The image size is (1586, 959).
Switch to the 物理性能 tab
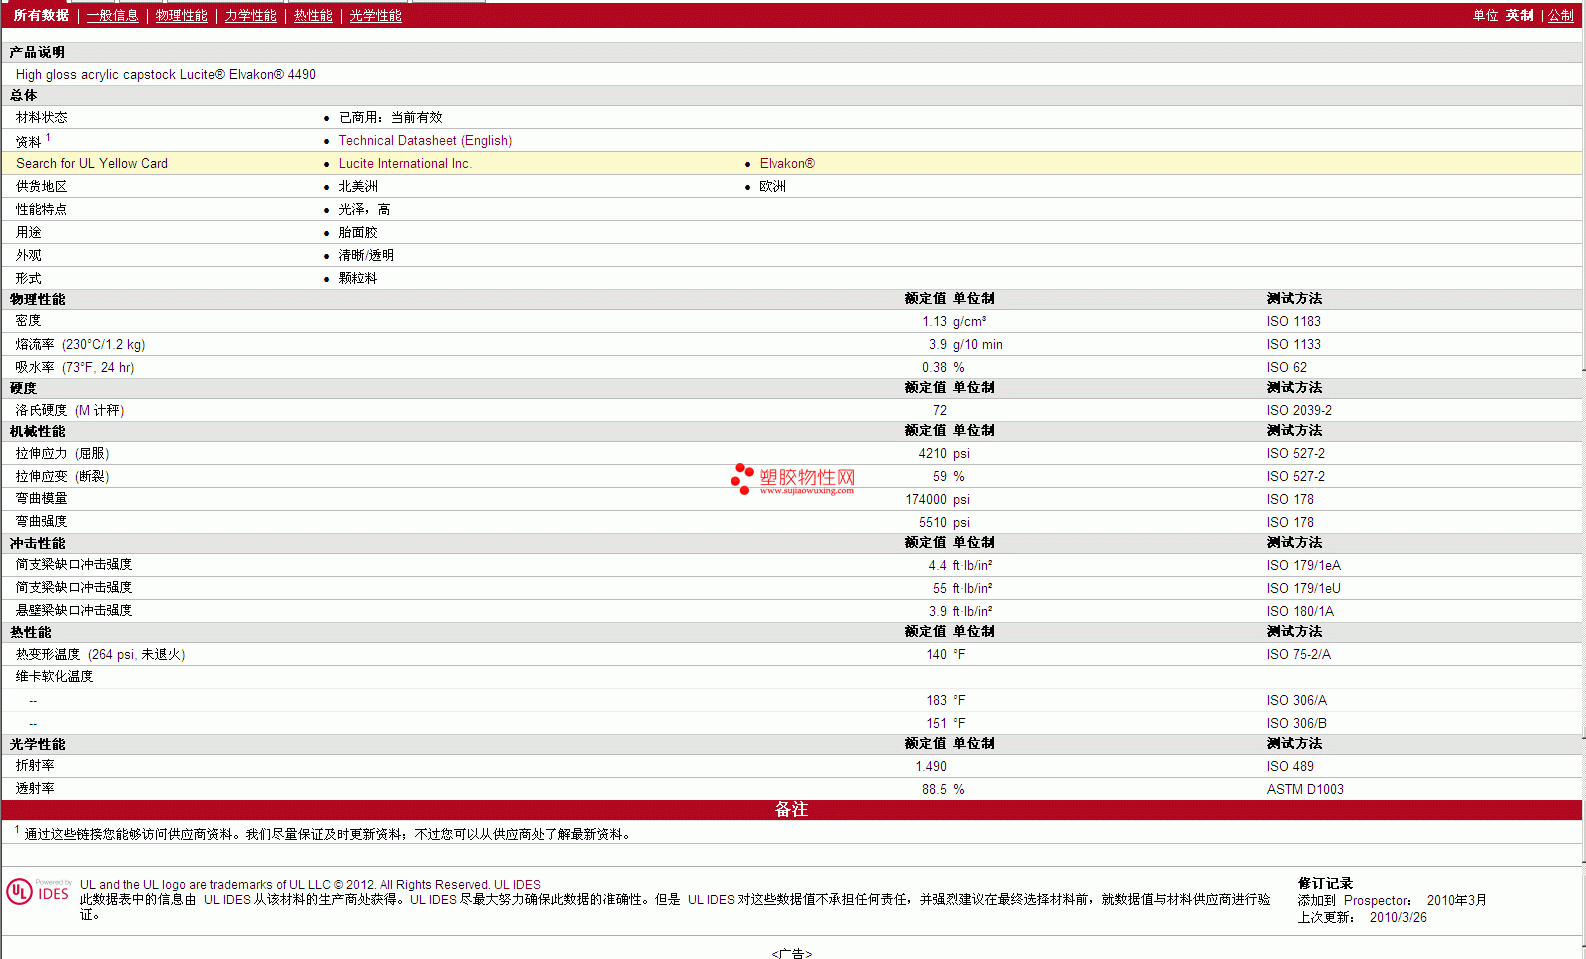pos(181,15)
